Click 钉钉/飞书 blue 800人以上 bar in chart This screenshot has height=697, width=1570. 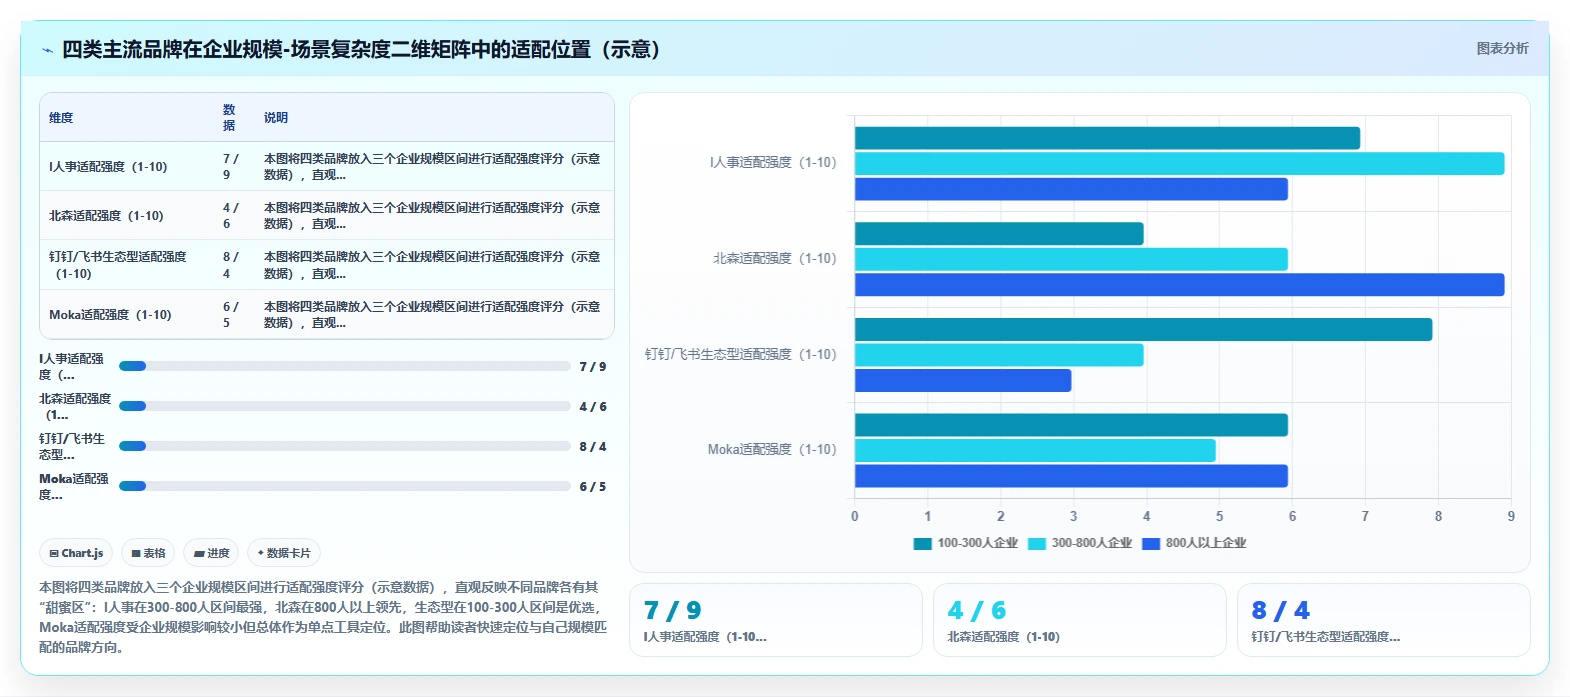tap(963, 380)
